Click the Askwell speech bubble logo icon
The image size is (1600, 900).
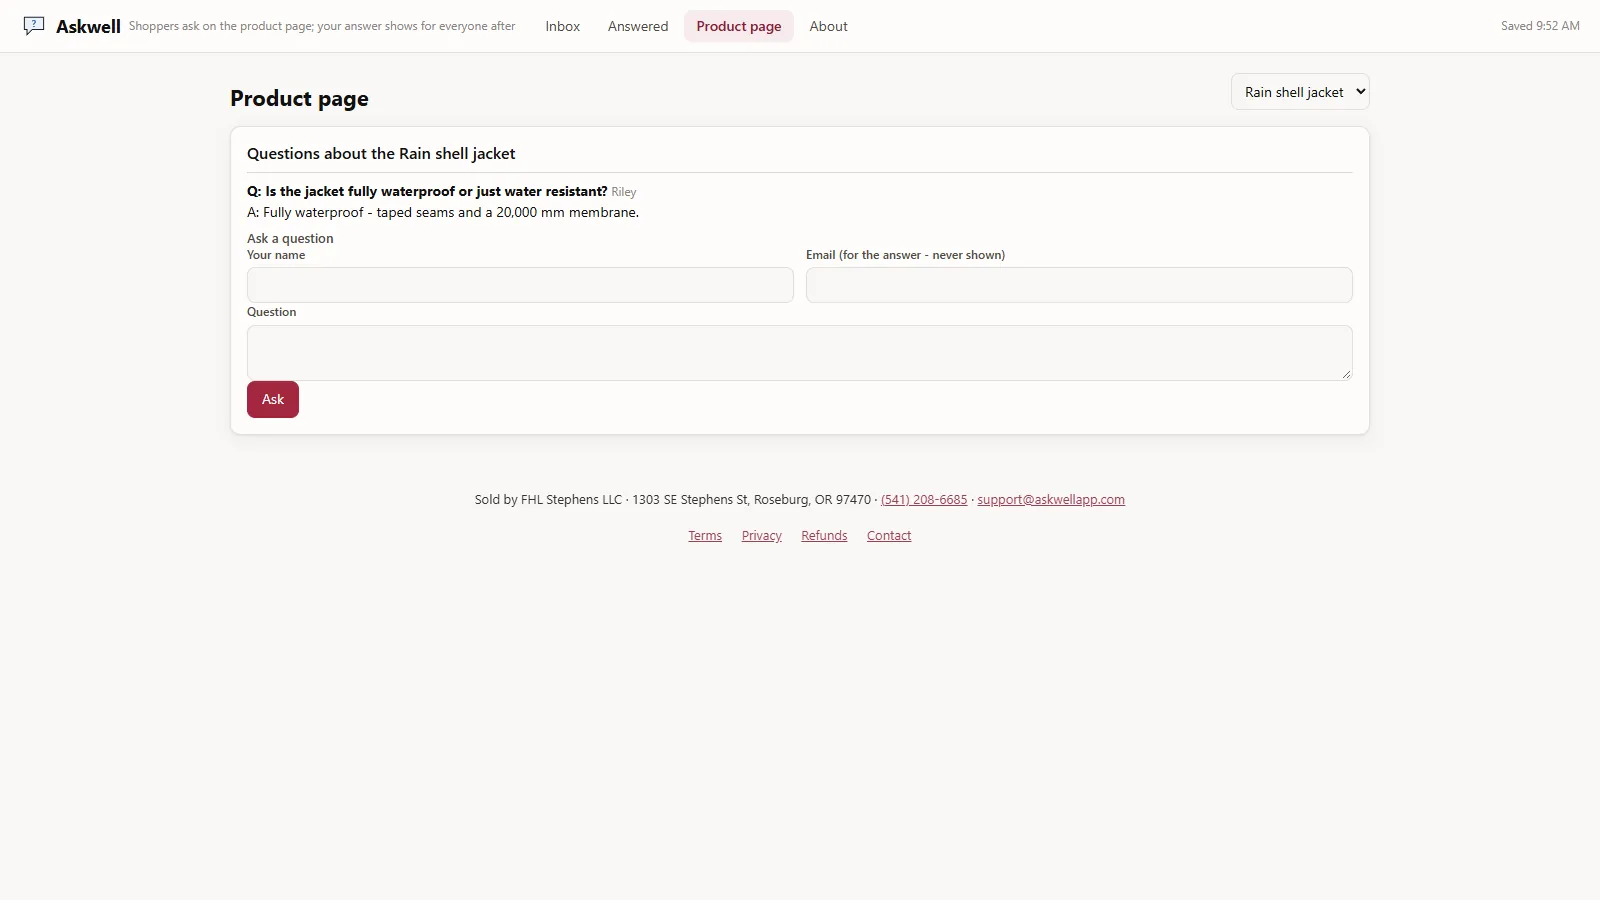tap(34, 26)
